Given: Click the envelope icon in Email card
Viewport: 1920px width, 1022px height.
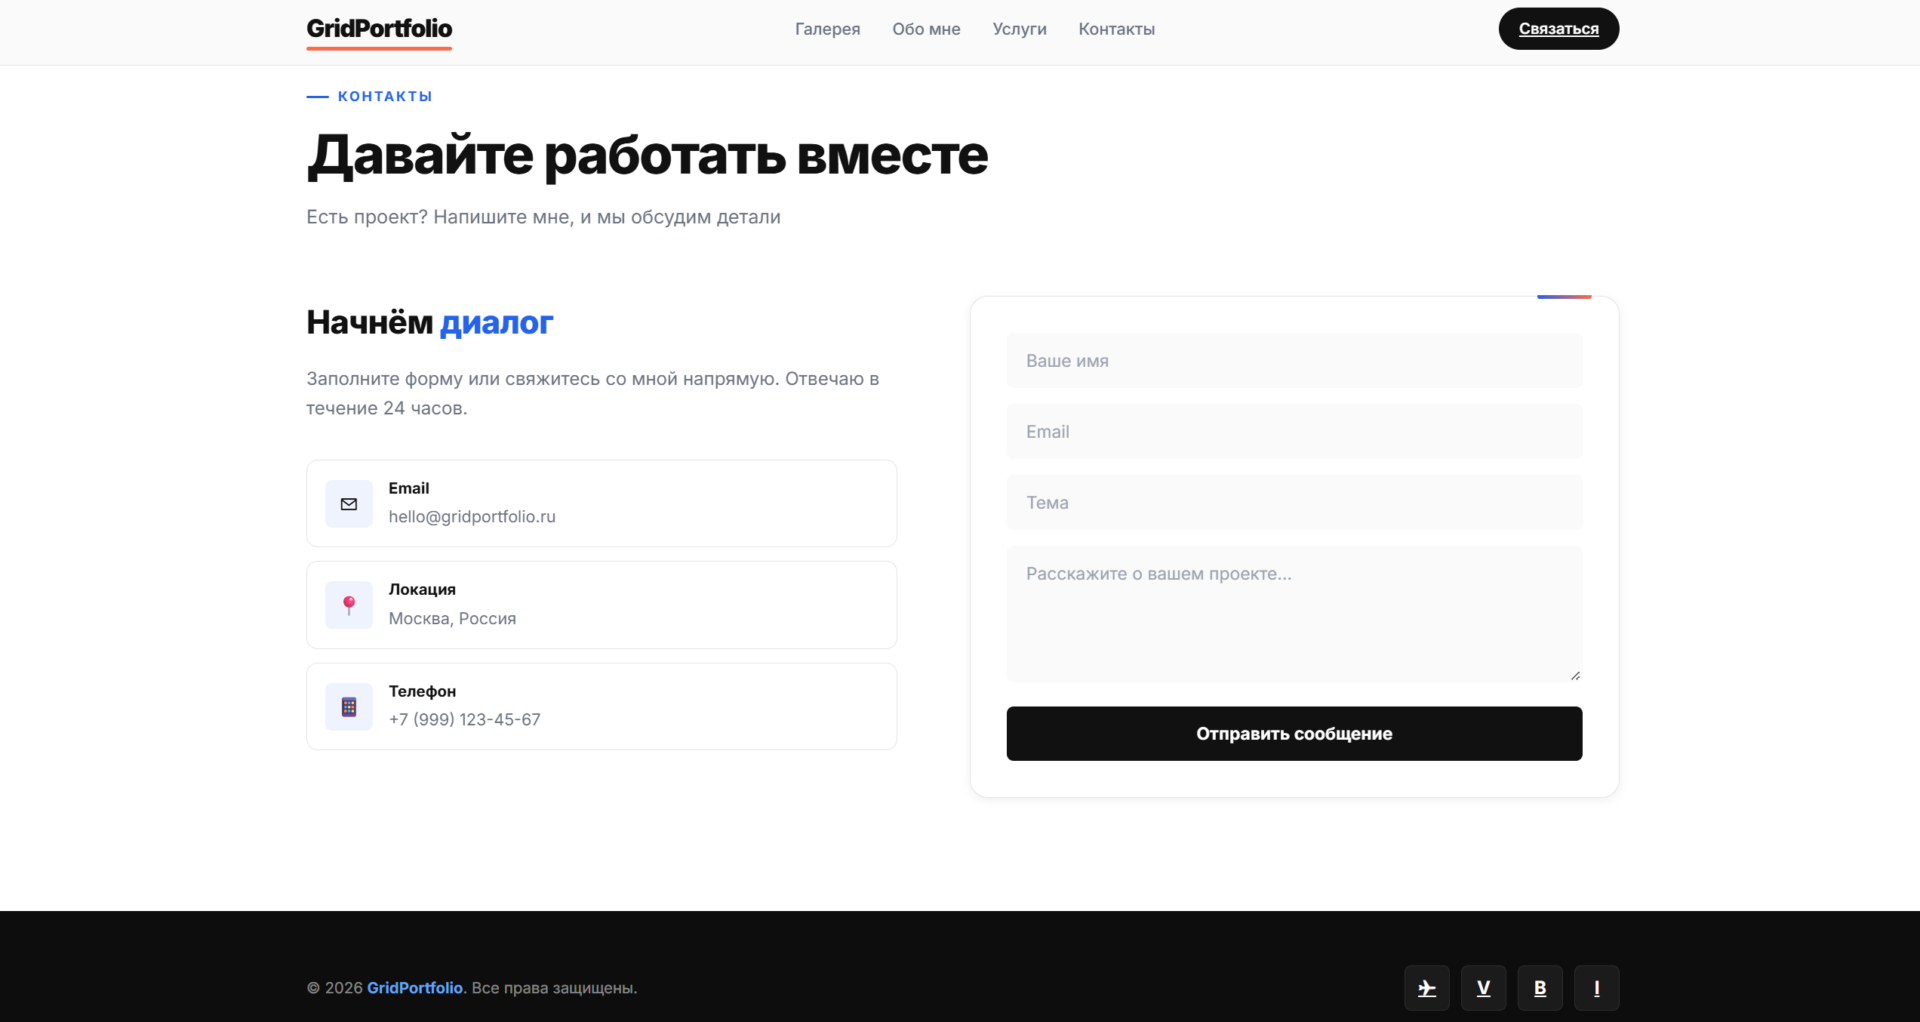Looking at the screenshot, I should point(349,504).
